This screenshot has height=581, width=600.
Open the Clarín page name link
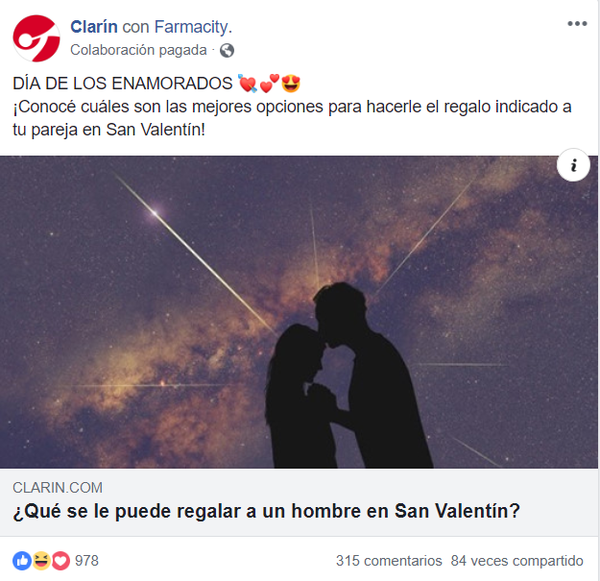pos(94,27)
